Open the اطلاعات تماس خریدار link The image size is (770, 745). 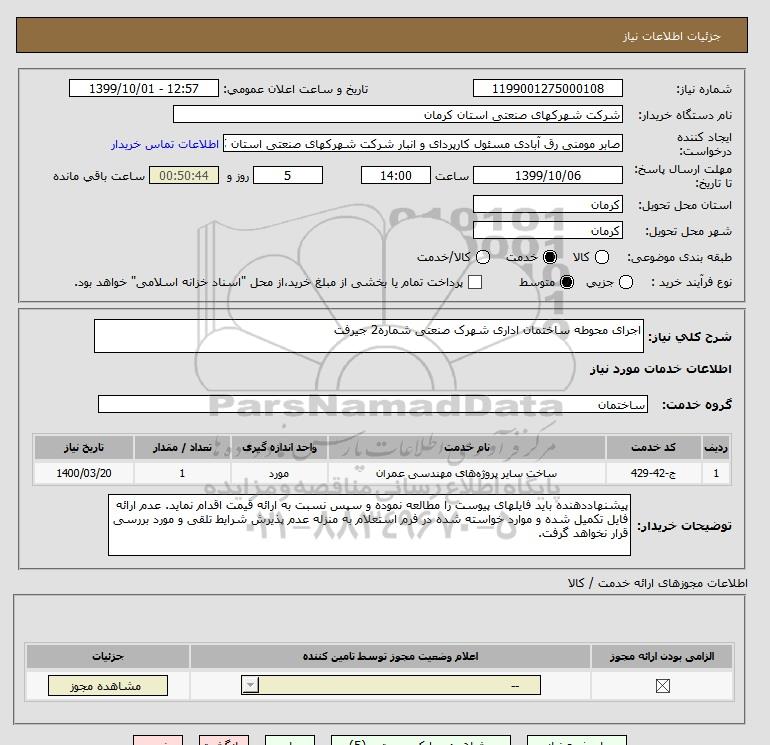pos(165,144)
